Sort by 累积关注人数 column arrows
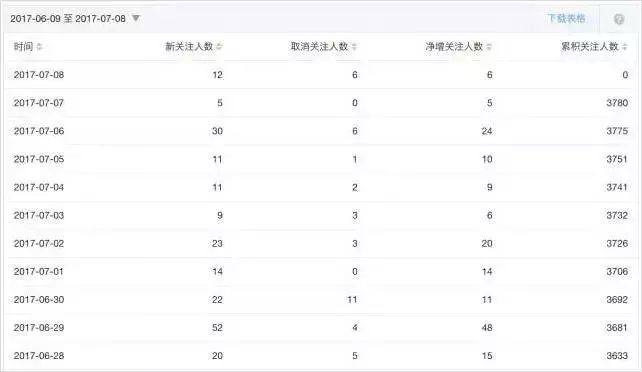 tap(624, 47)
